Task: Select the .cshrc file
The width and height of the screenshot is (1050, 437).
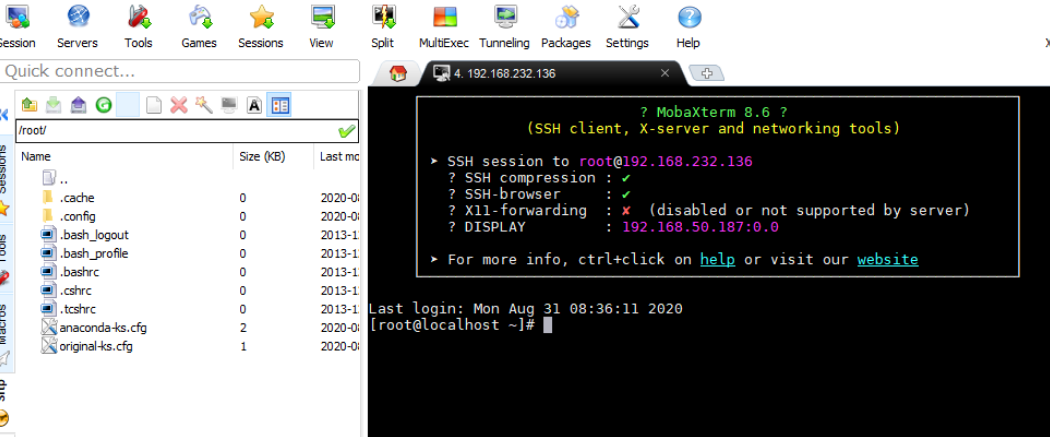Action: point(66,290)
